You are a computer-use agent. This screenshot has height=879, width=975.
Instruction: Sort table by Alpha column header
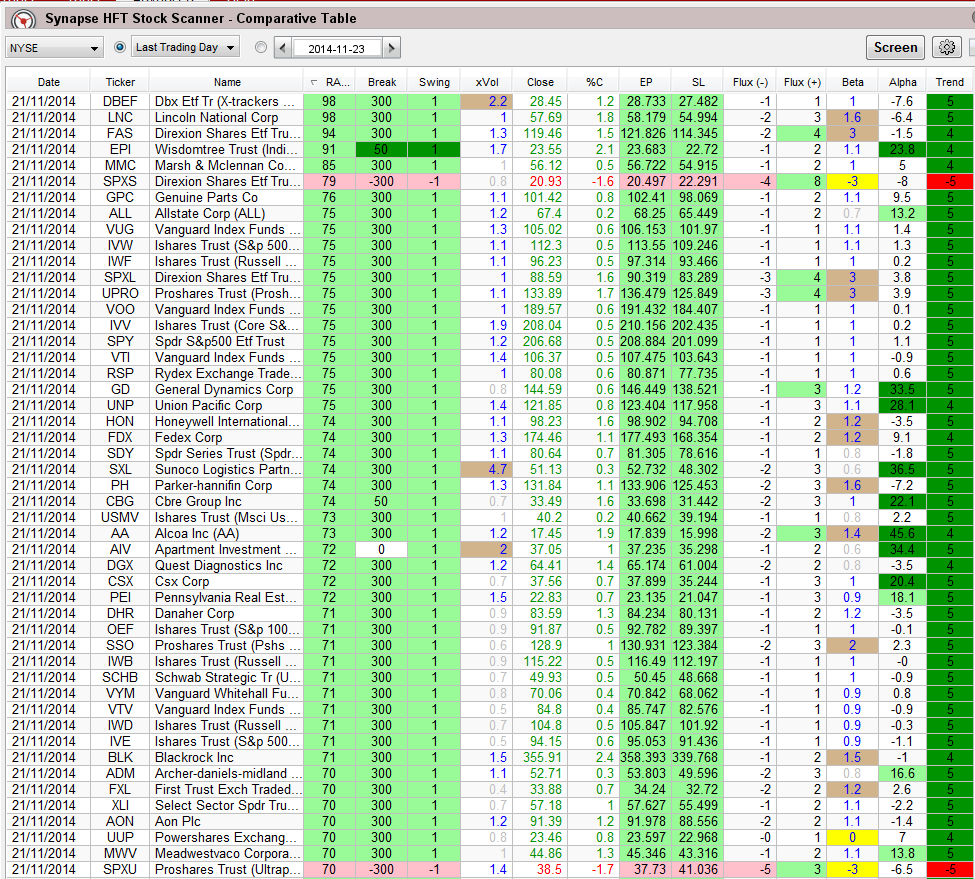902,82
